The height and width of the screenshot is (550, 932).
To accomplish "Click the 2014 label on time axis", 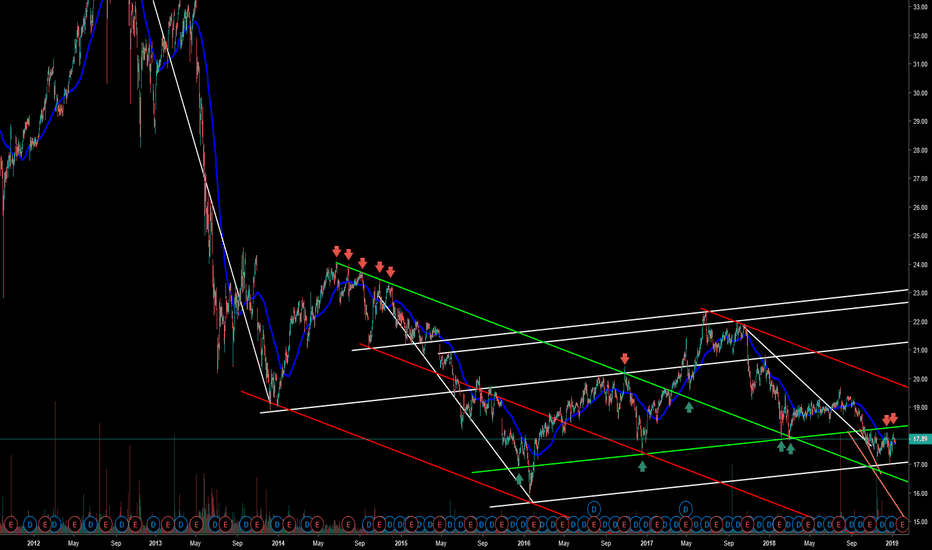I will 278,543.
